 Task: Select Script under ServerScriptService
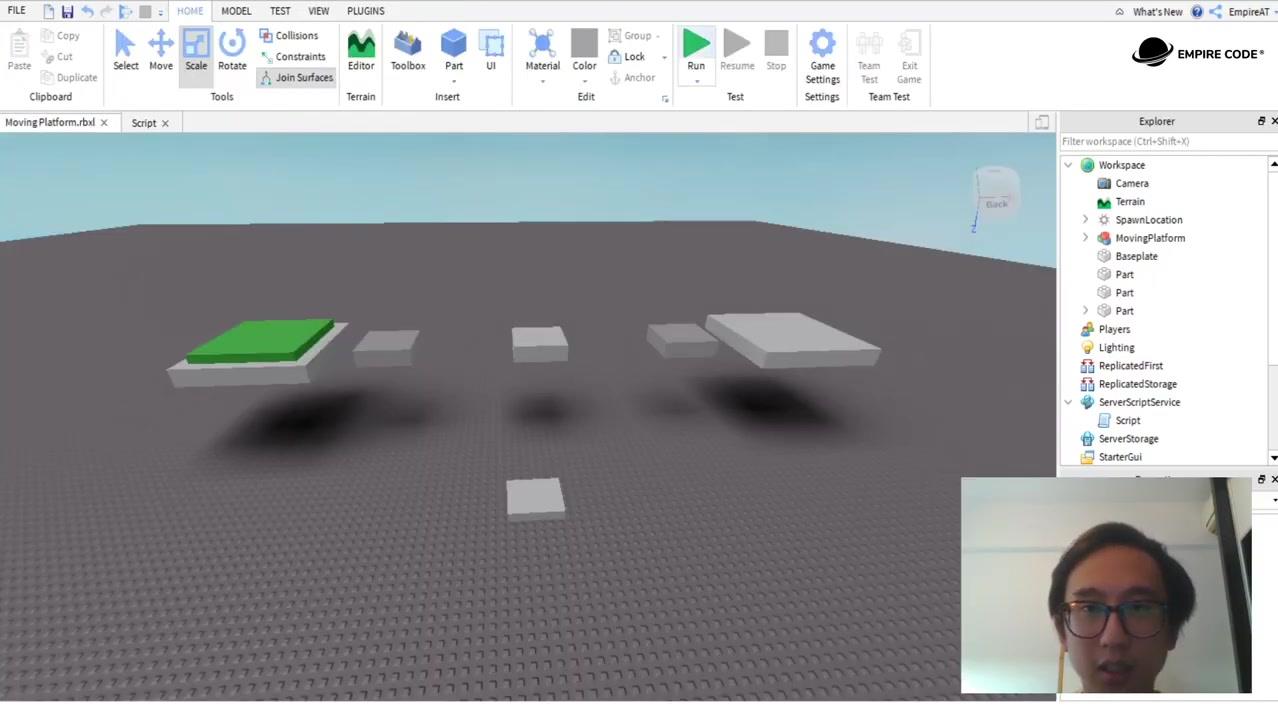point(1127,421)
